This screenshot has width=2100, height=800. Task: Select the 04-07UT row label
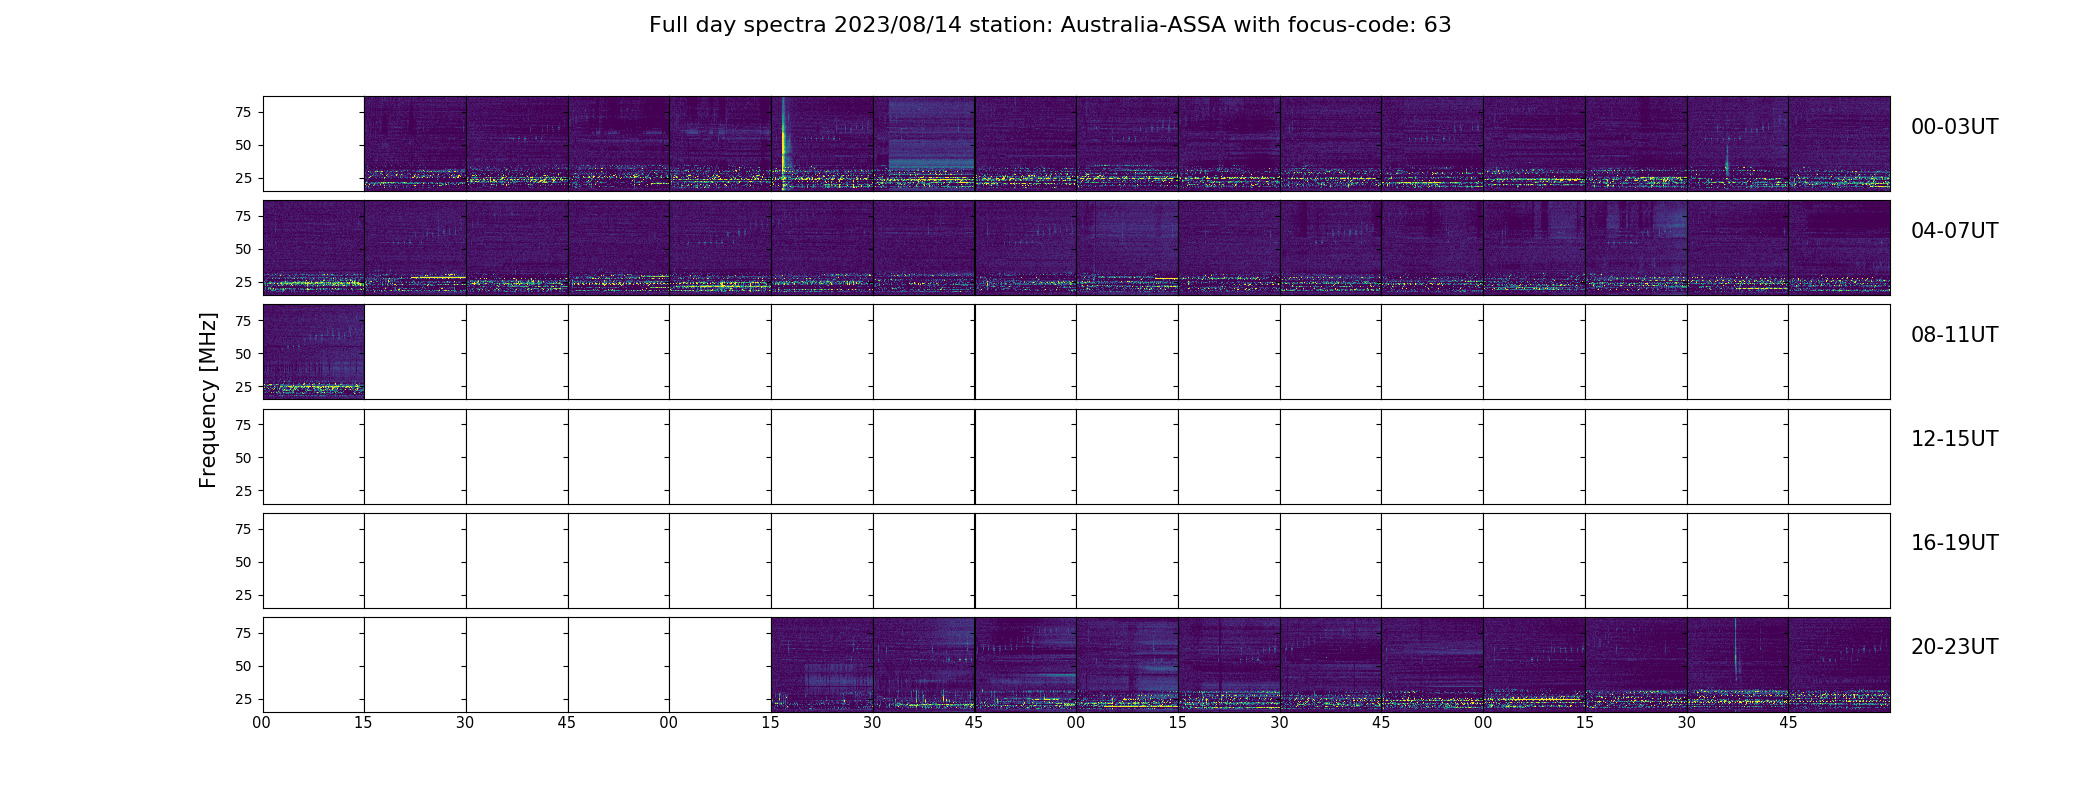1954,231
